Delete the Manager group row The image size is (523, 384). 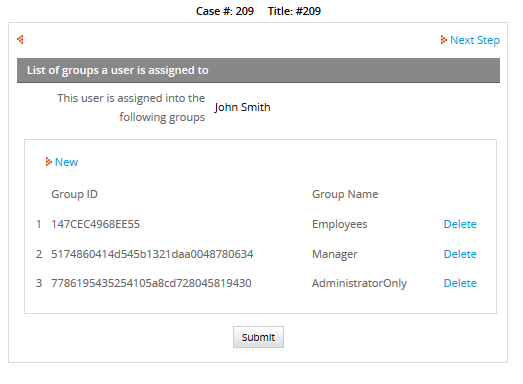[460, 254]
